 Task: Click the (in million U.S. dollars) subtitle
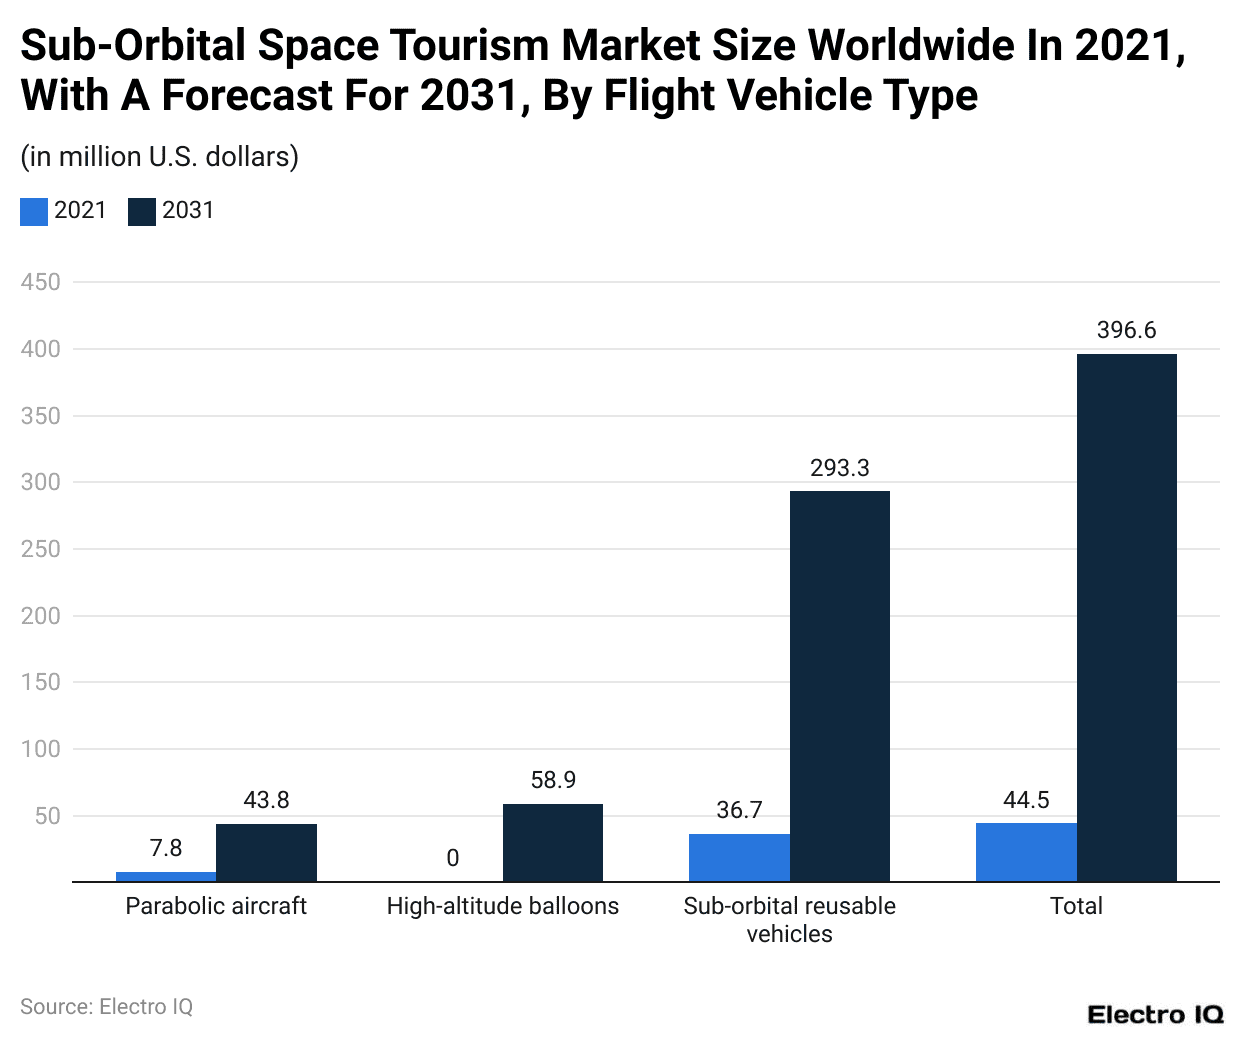(x=162, y=157)
